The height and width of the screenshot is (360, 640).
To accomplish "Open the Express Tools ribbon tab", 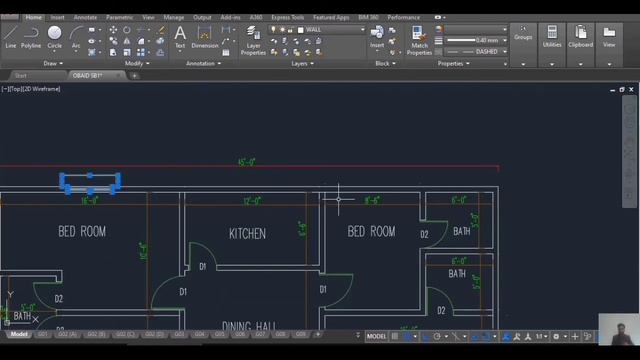I will click(288, 18).
